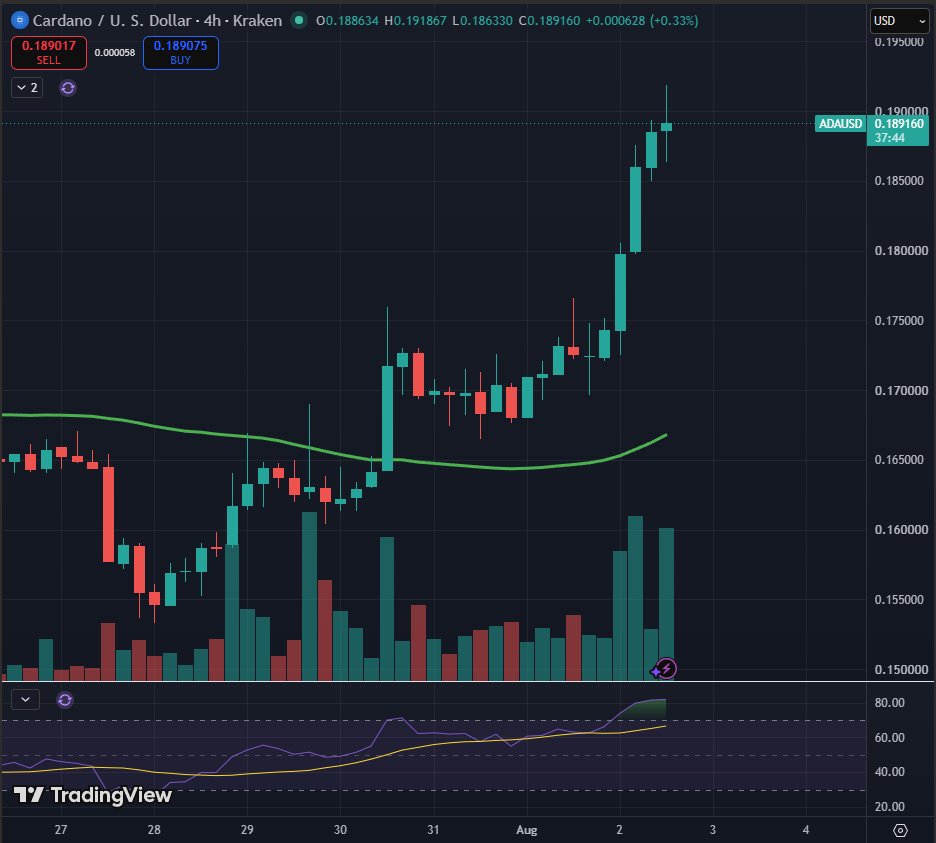Click the Aug date label on time axis
Image resolution: width=936 pixels, height=843 pixels.
526,830
